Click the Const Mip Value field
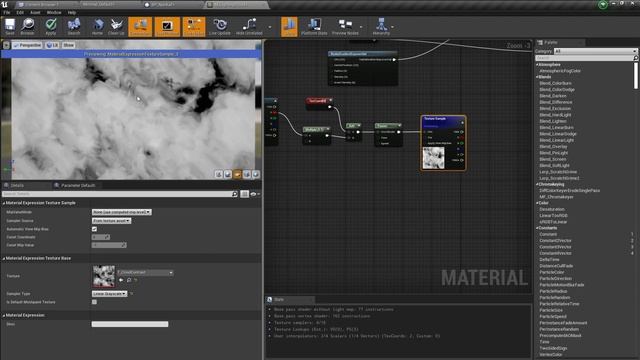640x360 pixels. pos(109,245)
